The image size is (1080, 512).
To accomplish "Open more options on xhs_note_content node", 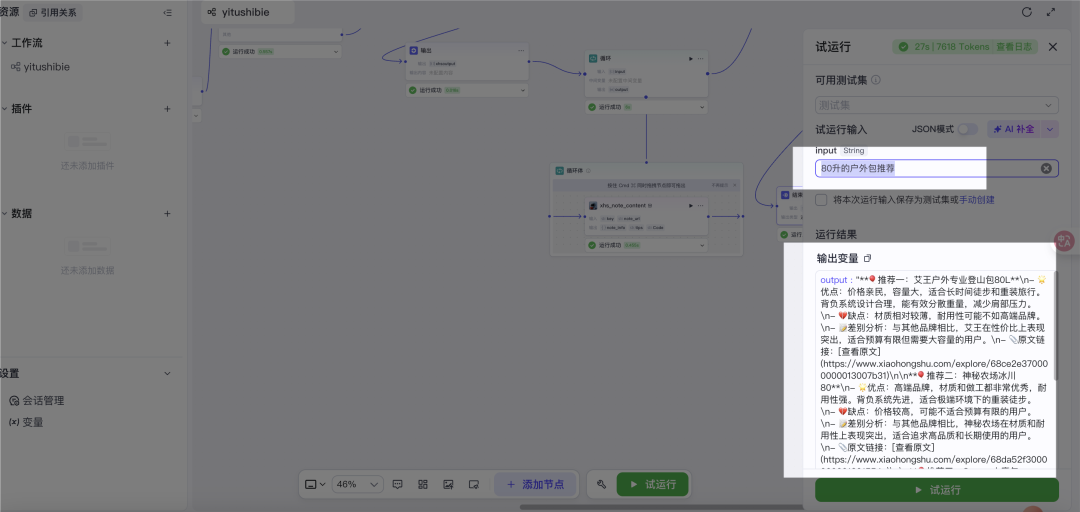I will (700, 205).
